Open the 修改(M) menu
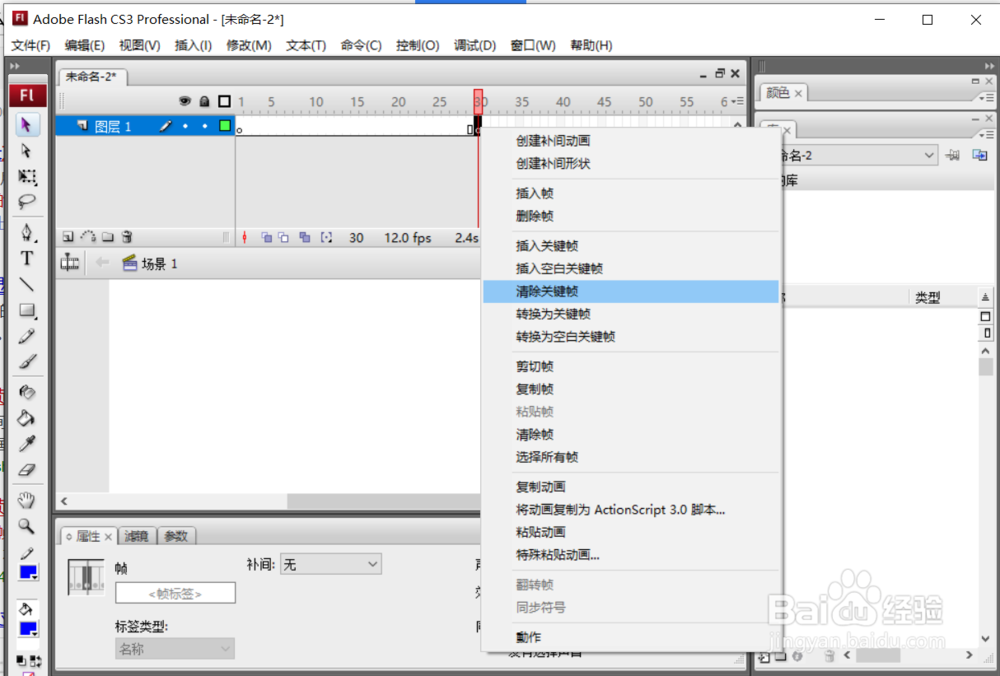1000x676 pixels. 249,45
